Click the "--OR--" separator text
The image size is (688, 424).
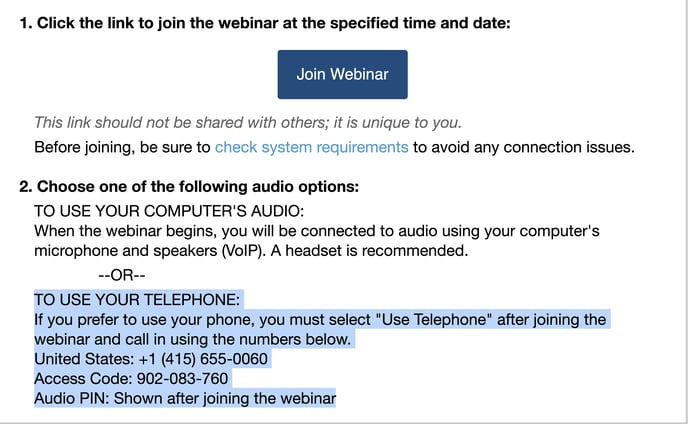122,275
